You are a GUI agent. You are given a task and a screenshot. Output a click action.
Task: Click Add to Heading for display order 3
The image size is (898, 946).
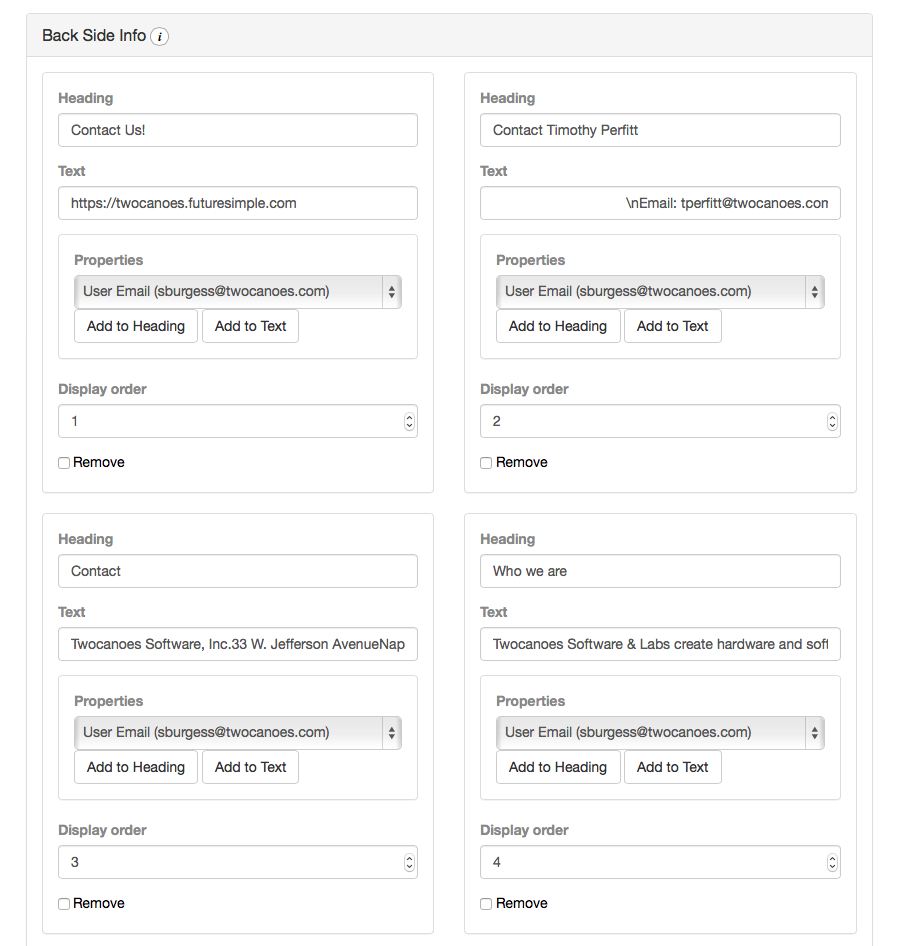click(x=136, y=767)
